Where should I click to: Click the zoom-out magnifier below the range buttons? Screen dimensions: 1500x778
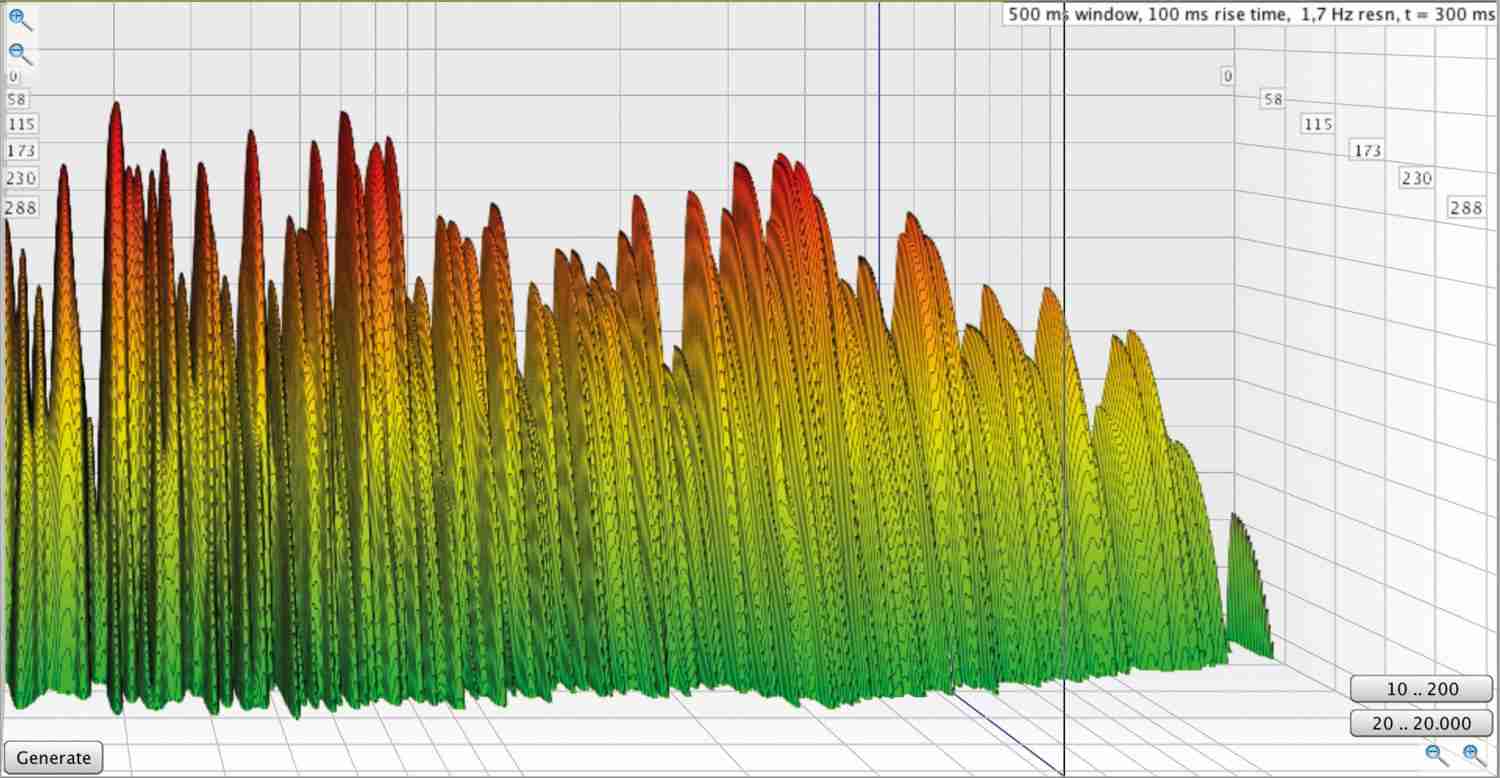tap(1436, 755)
